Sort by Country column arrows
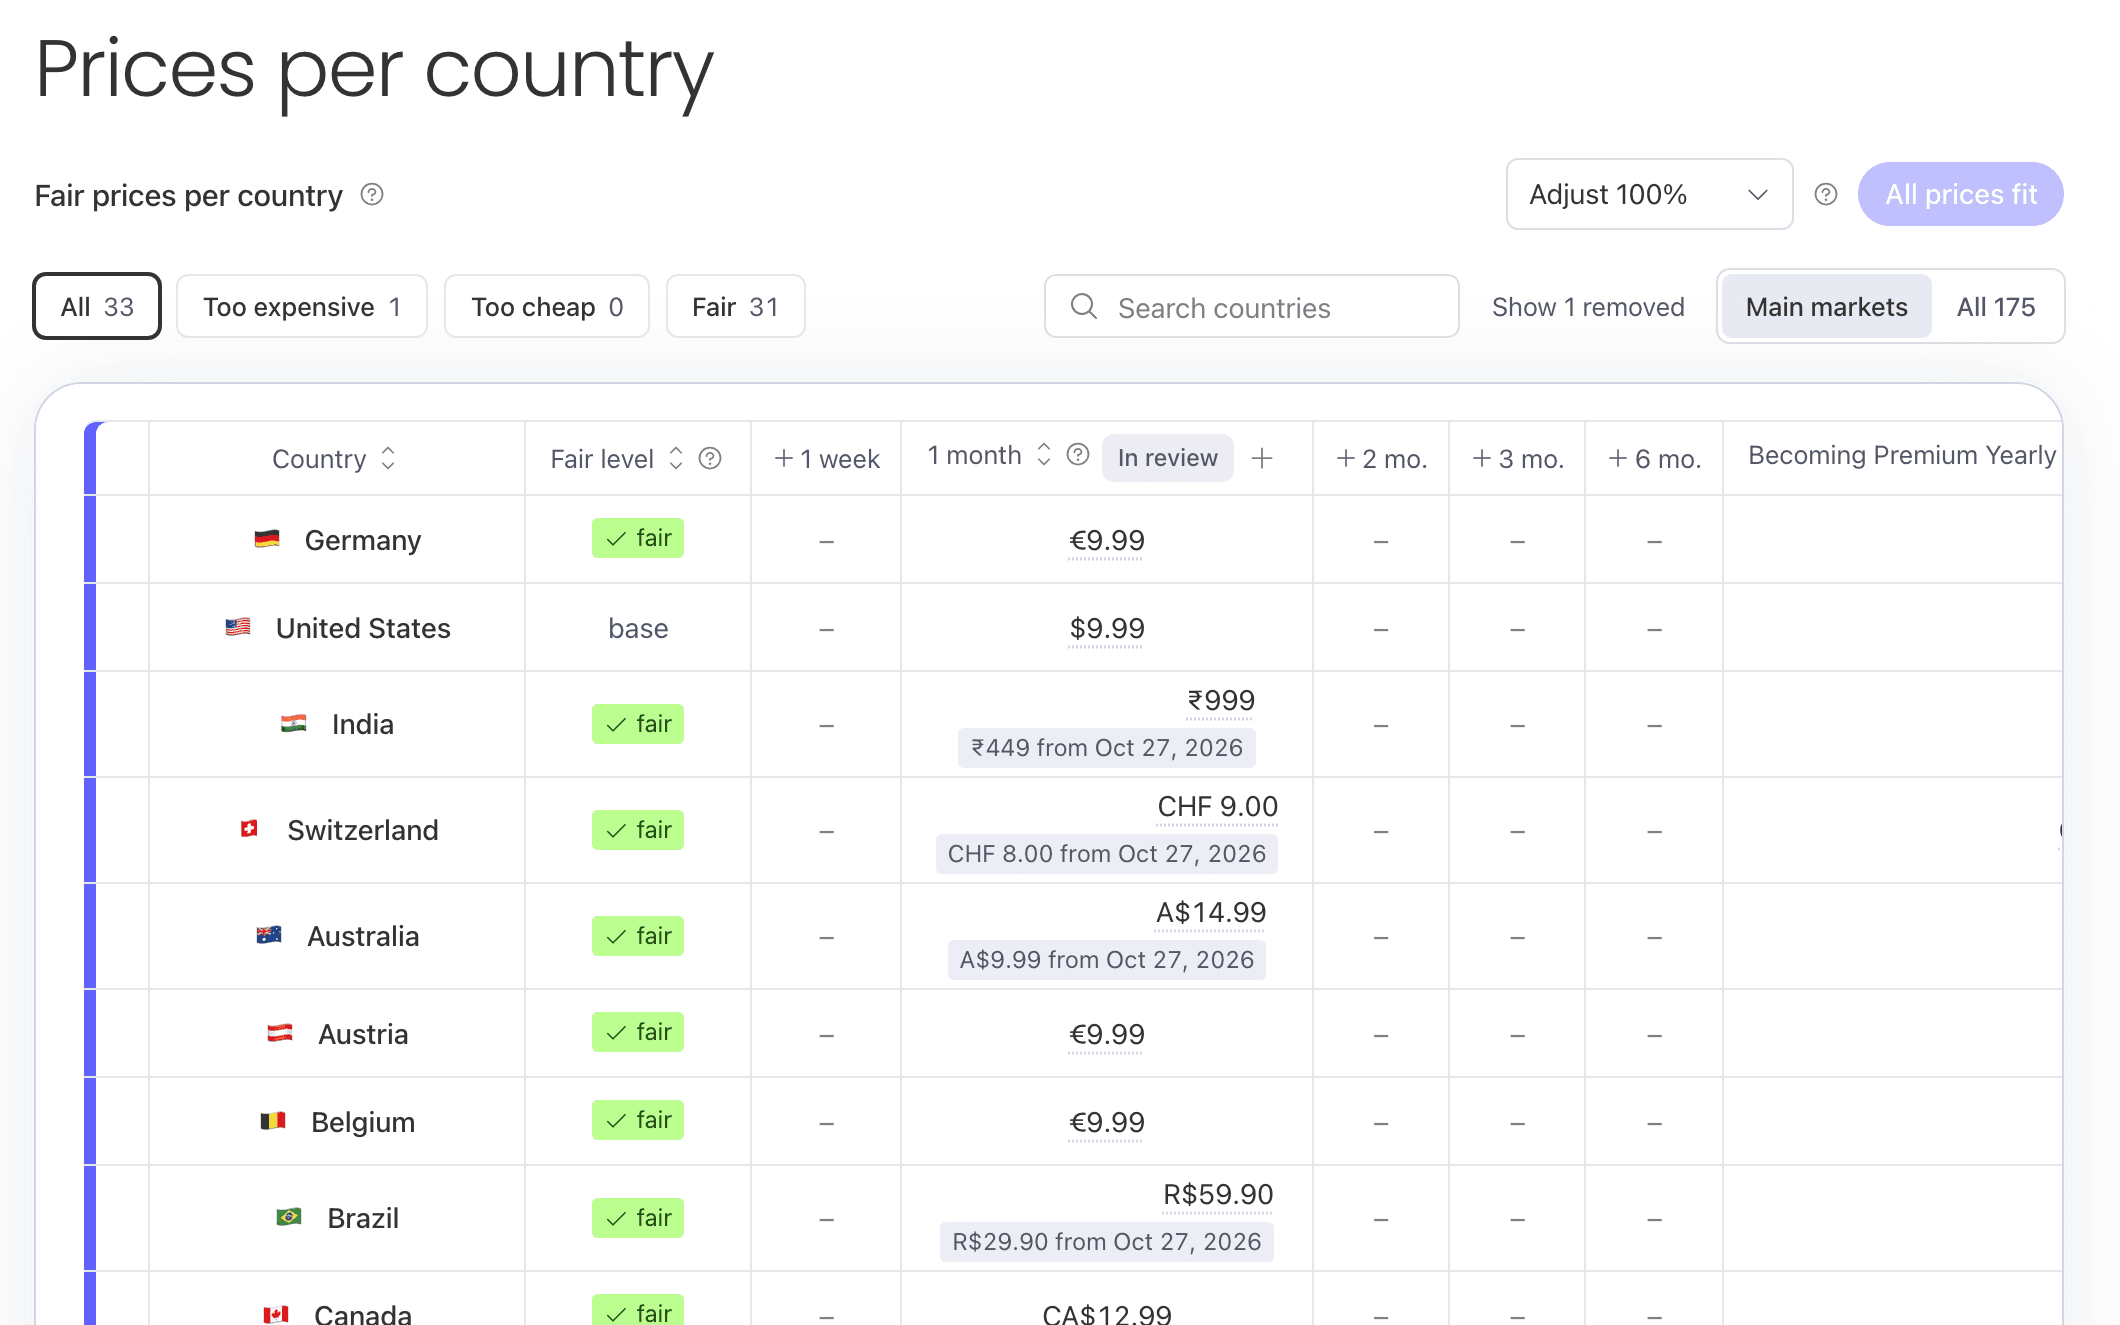2120x1325 pixels. pyautogui.click(x=388, y=458)
